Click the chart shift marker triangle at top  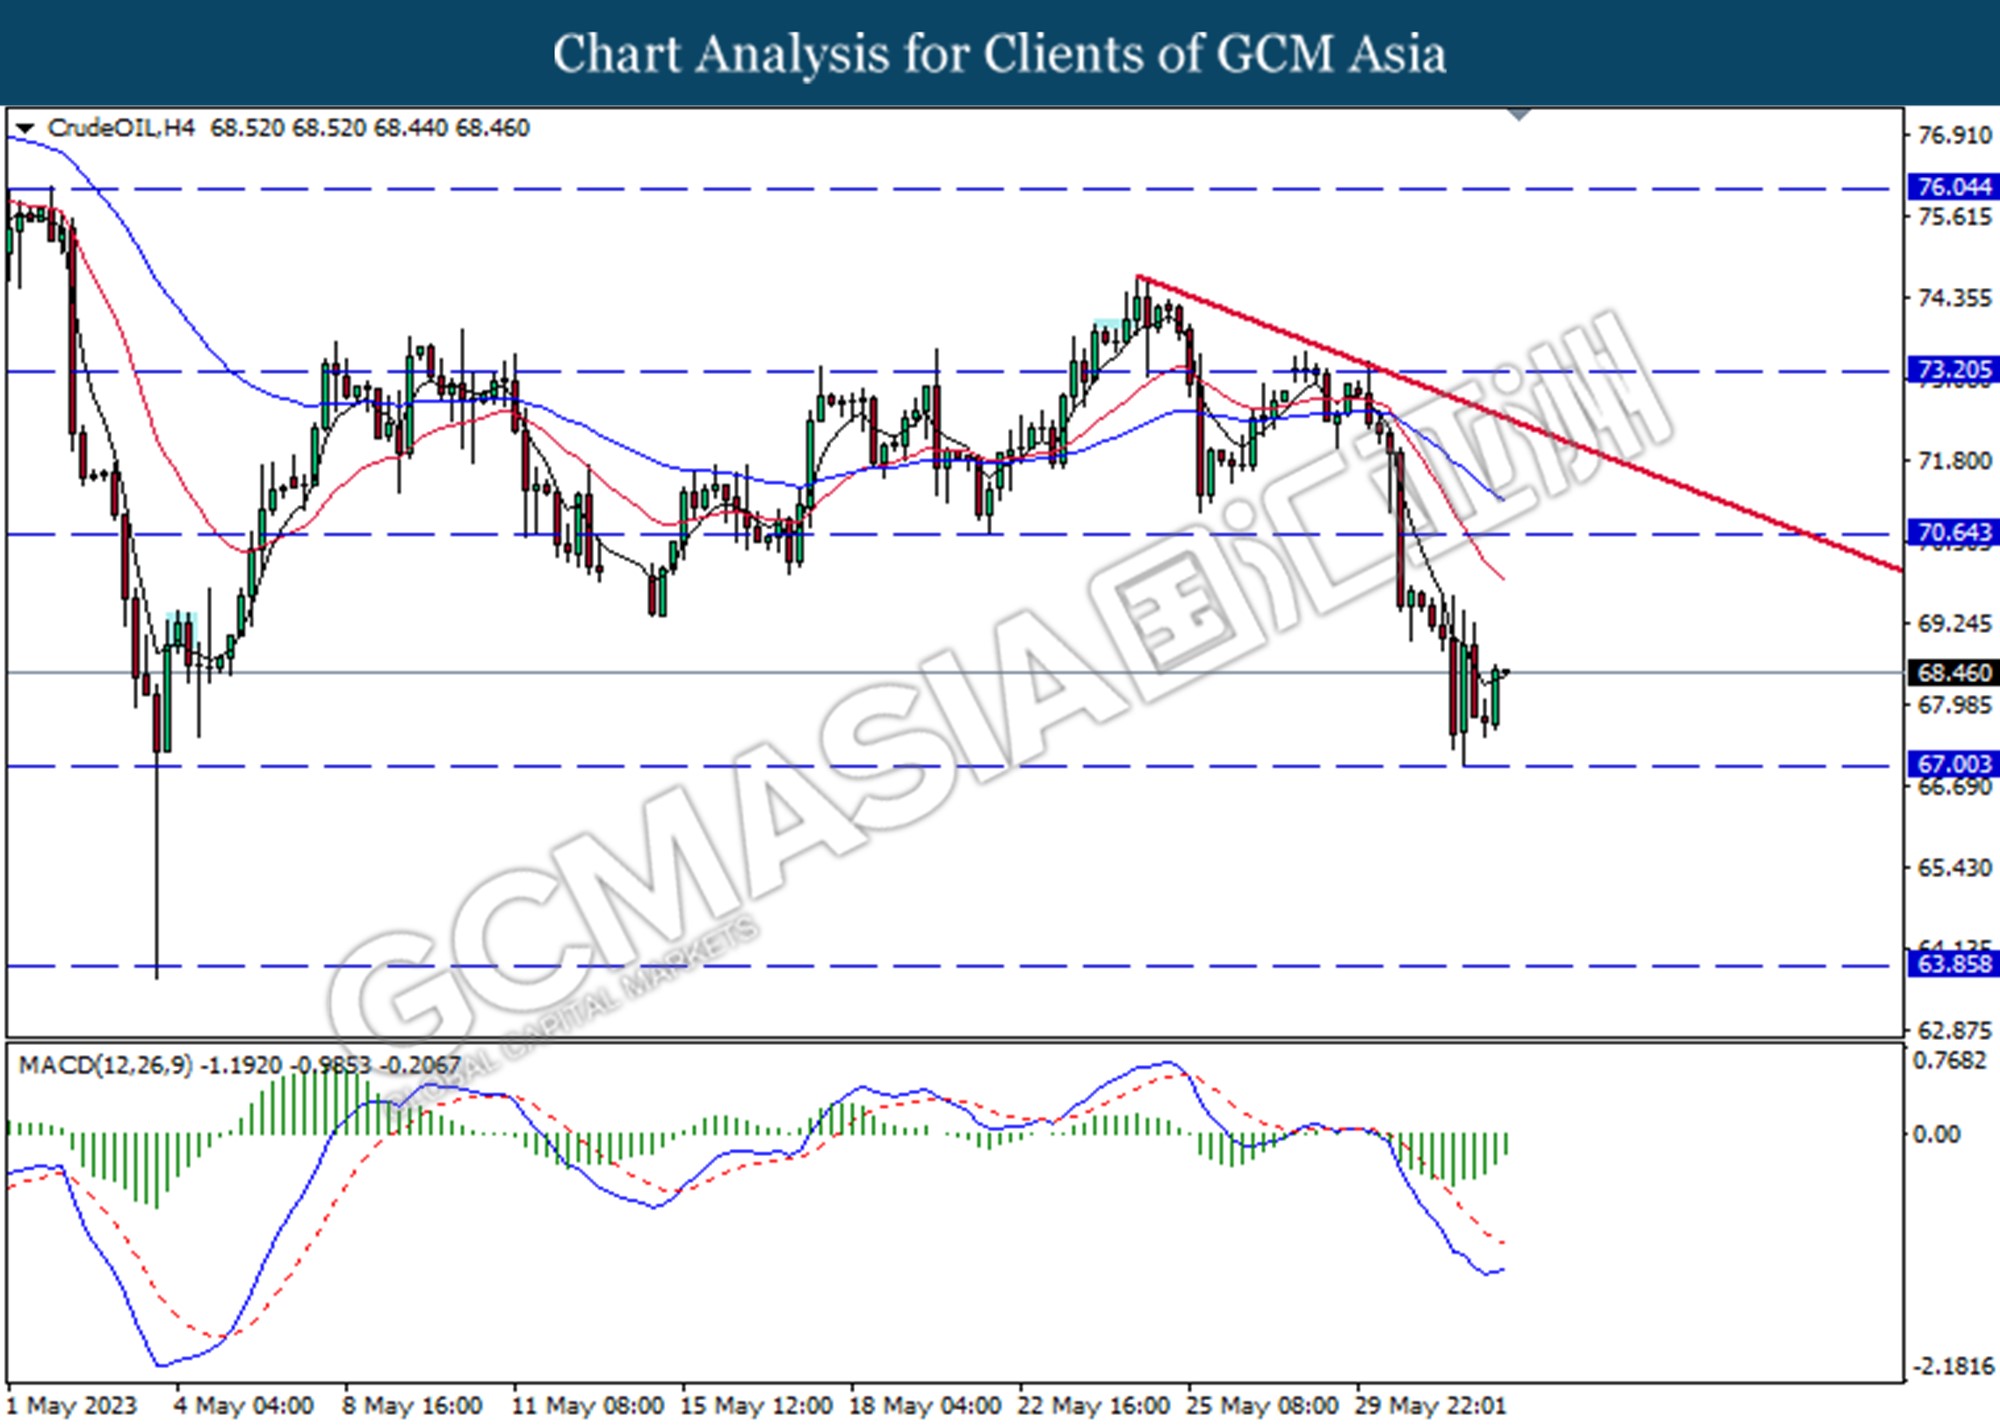tap(1519, 114)
